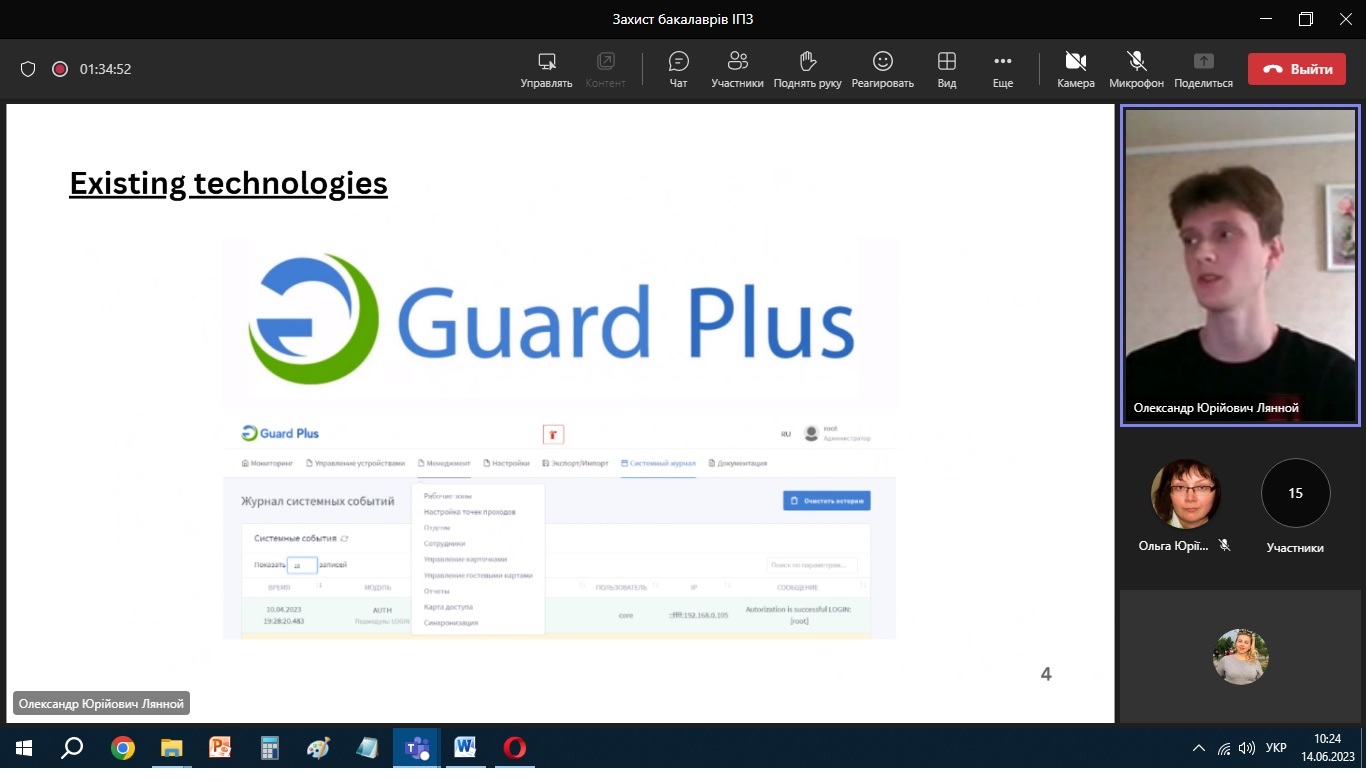
Task: Click the Microsoft Teams taskbar icon
Action: (416, 748)
